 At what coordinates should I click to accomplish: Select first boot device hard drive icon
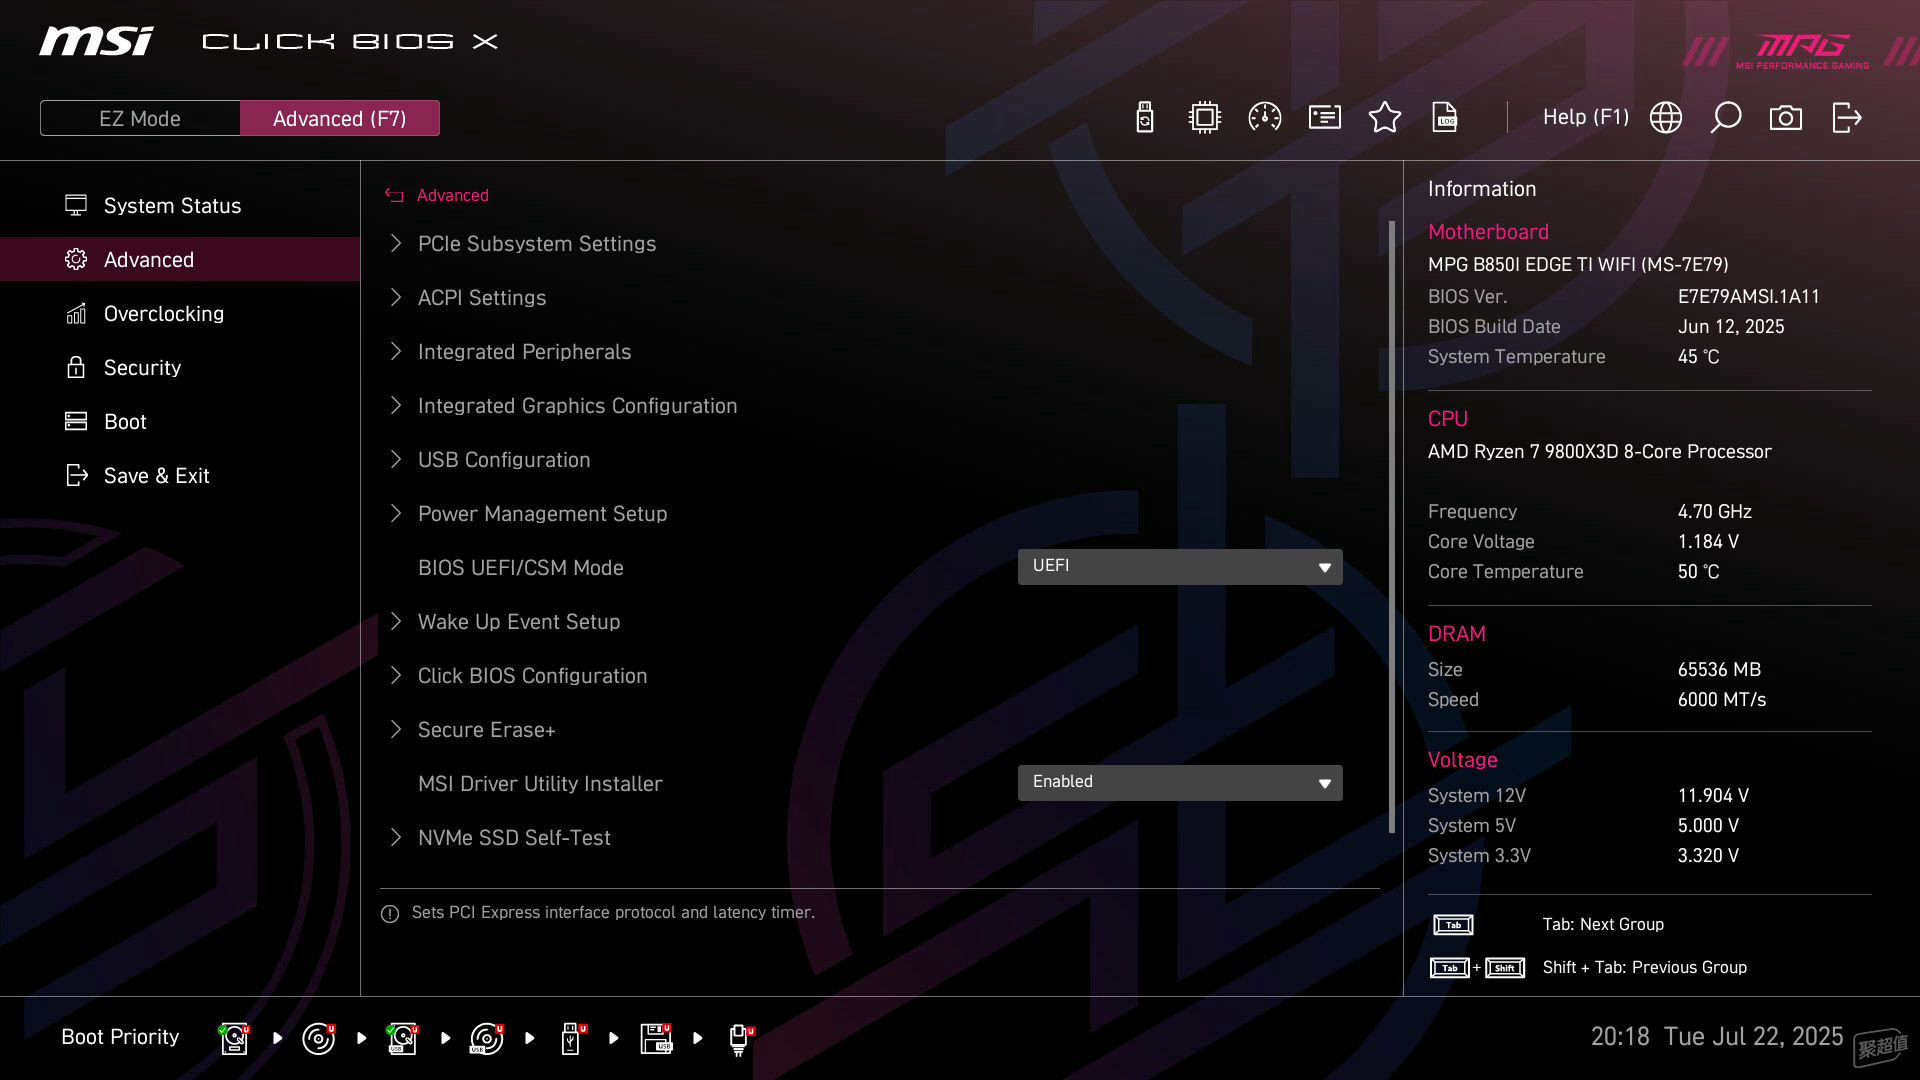[235, 1038]
